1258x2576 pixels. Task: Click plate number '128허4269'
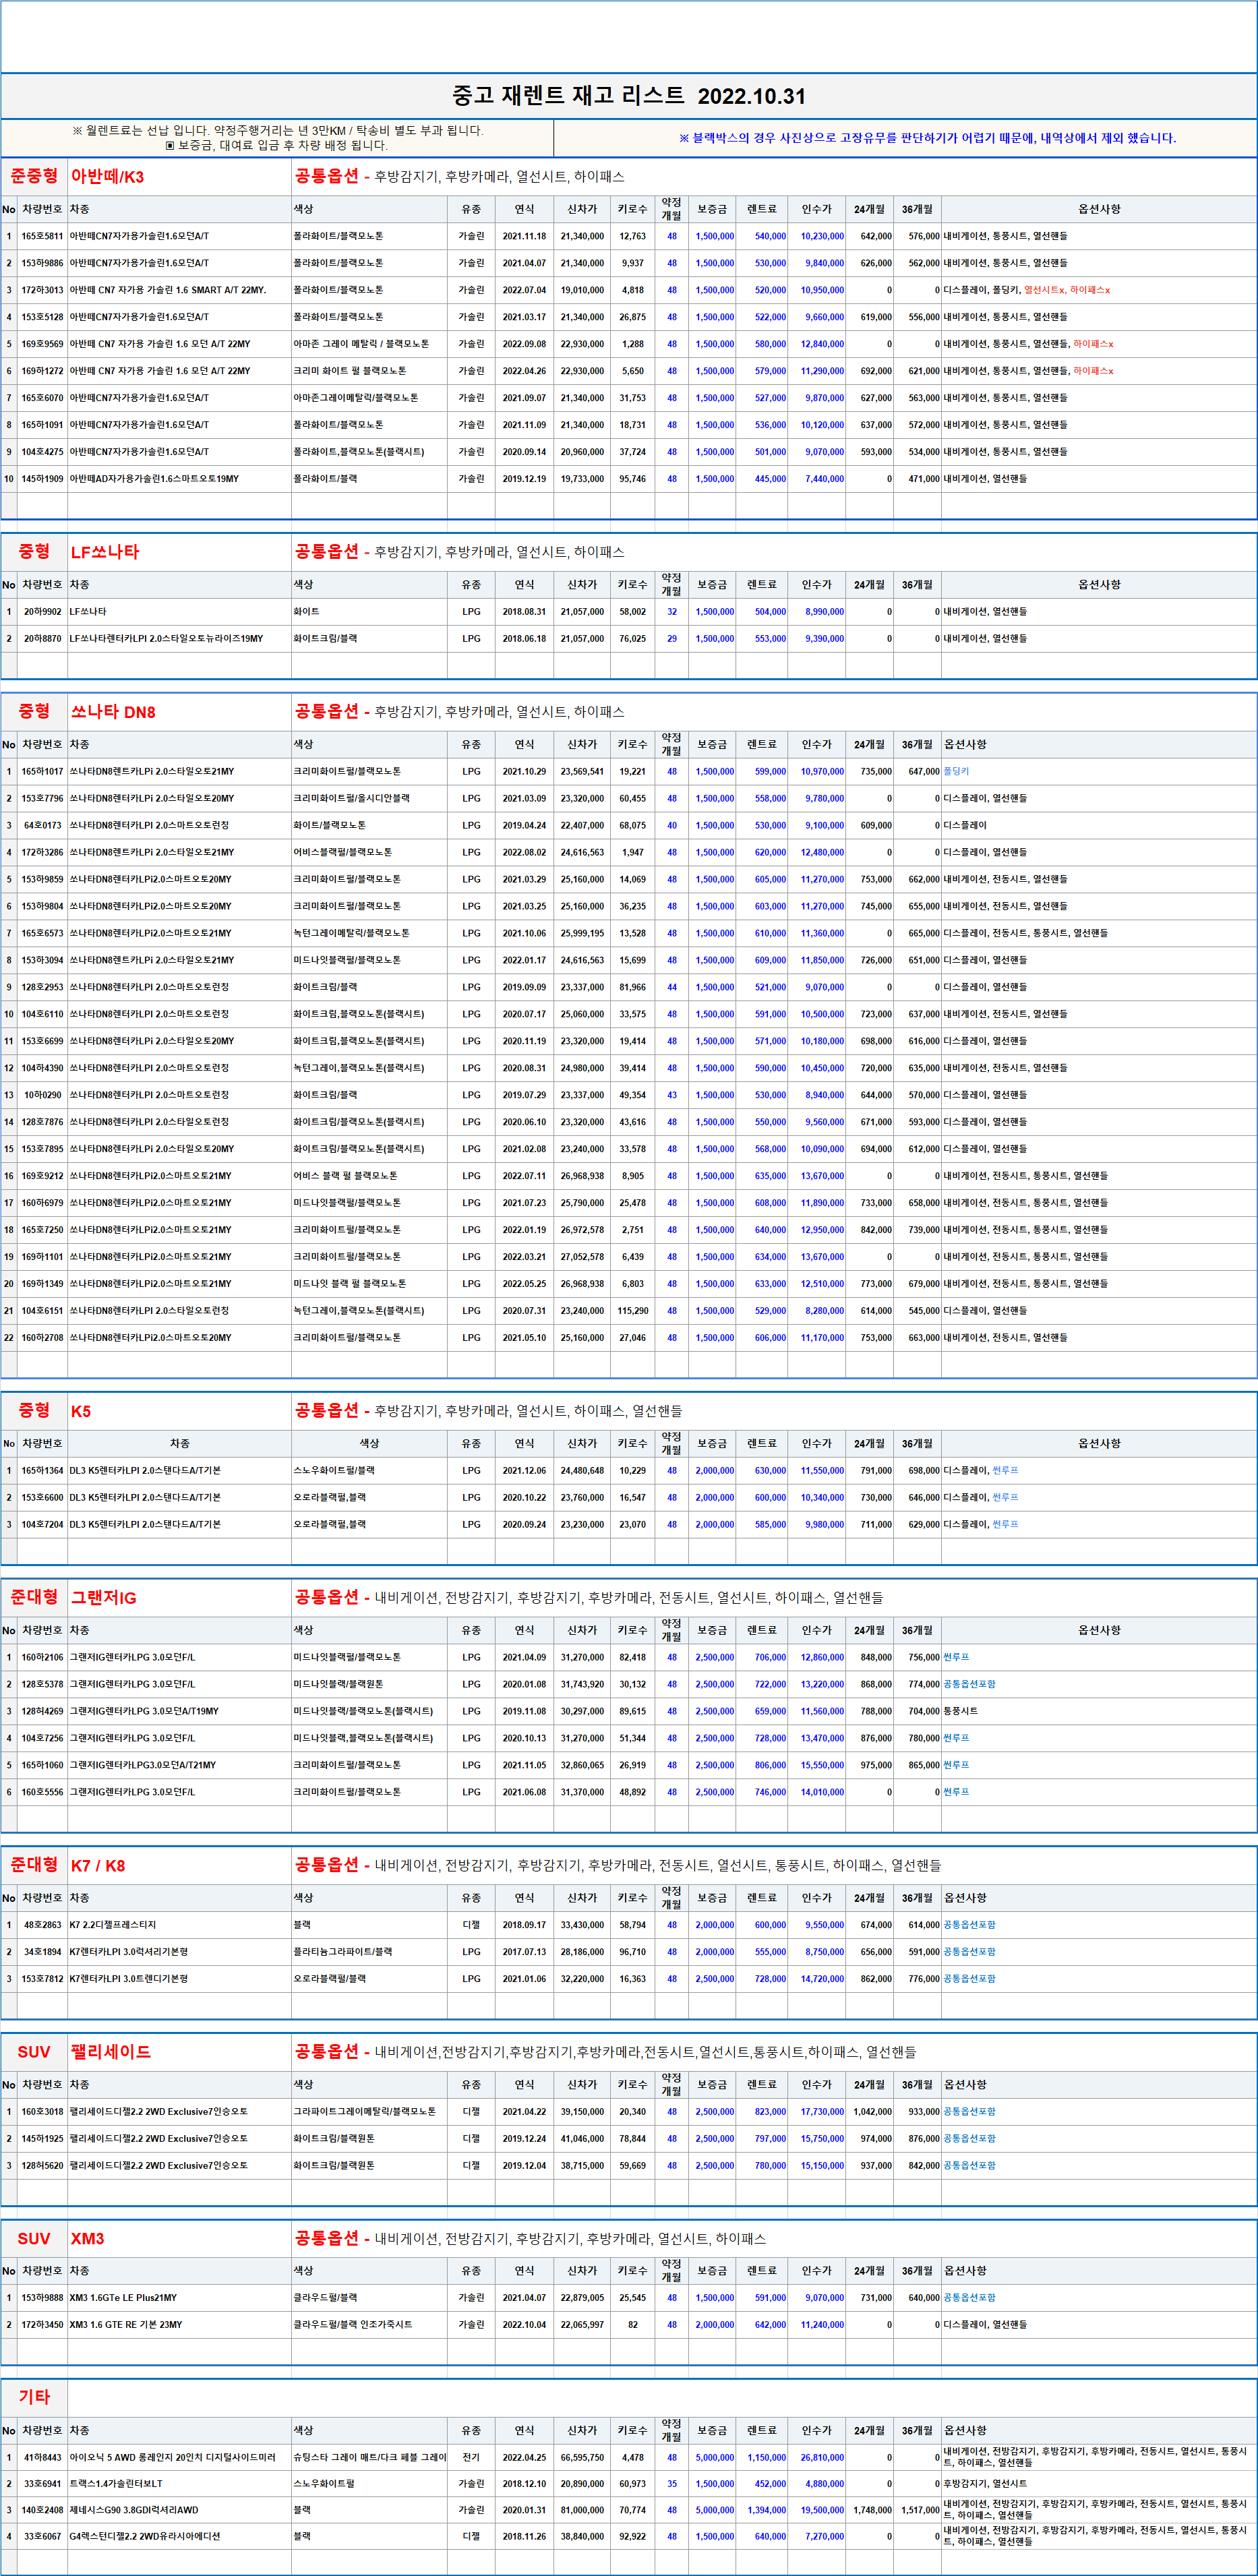[x=42, y=1712]
